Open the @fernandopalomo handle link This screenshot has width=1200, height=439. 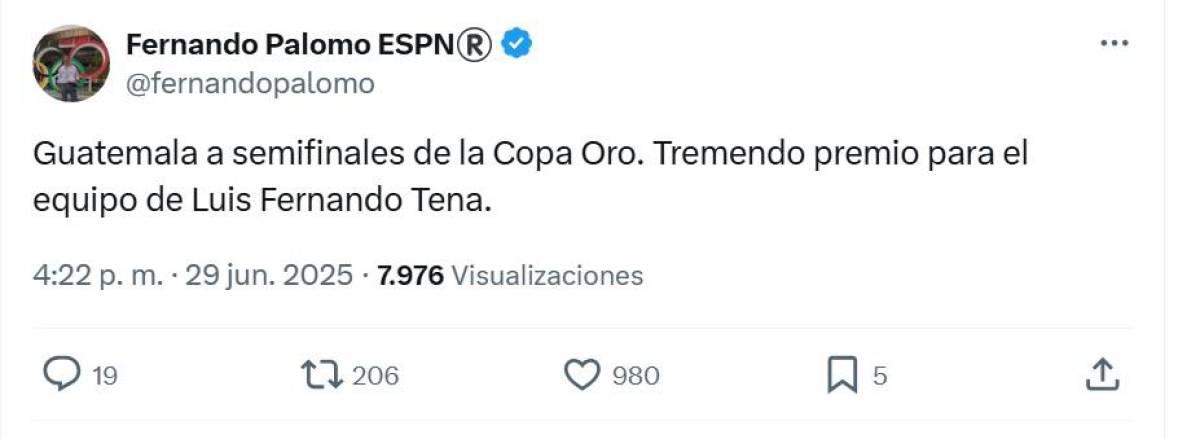coord(250,84)
